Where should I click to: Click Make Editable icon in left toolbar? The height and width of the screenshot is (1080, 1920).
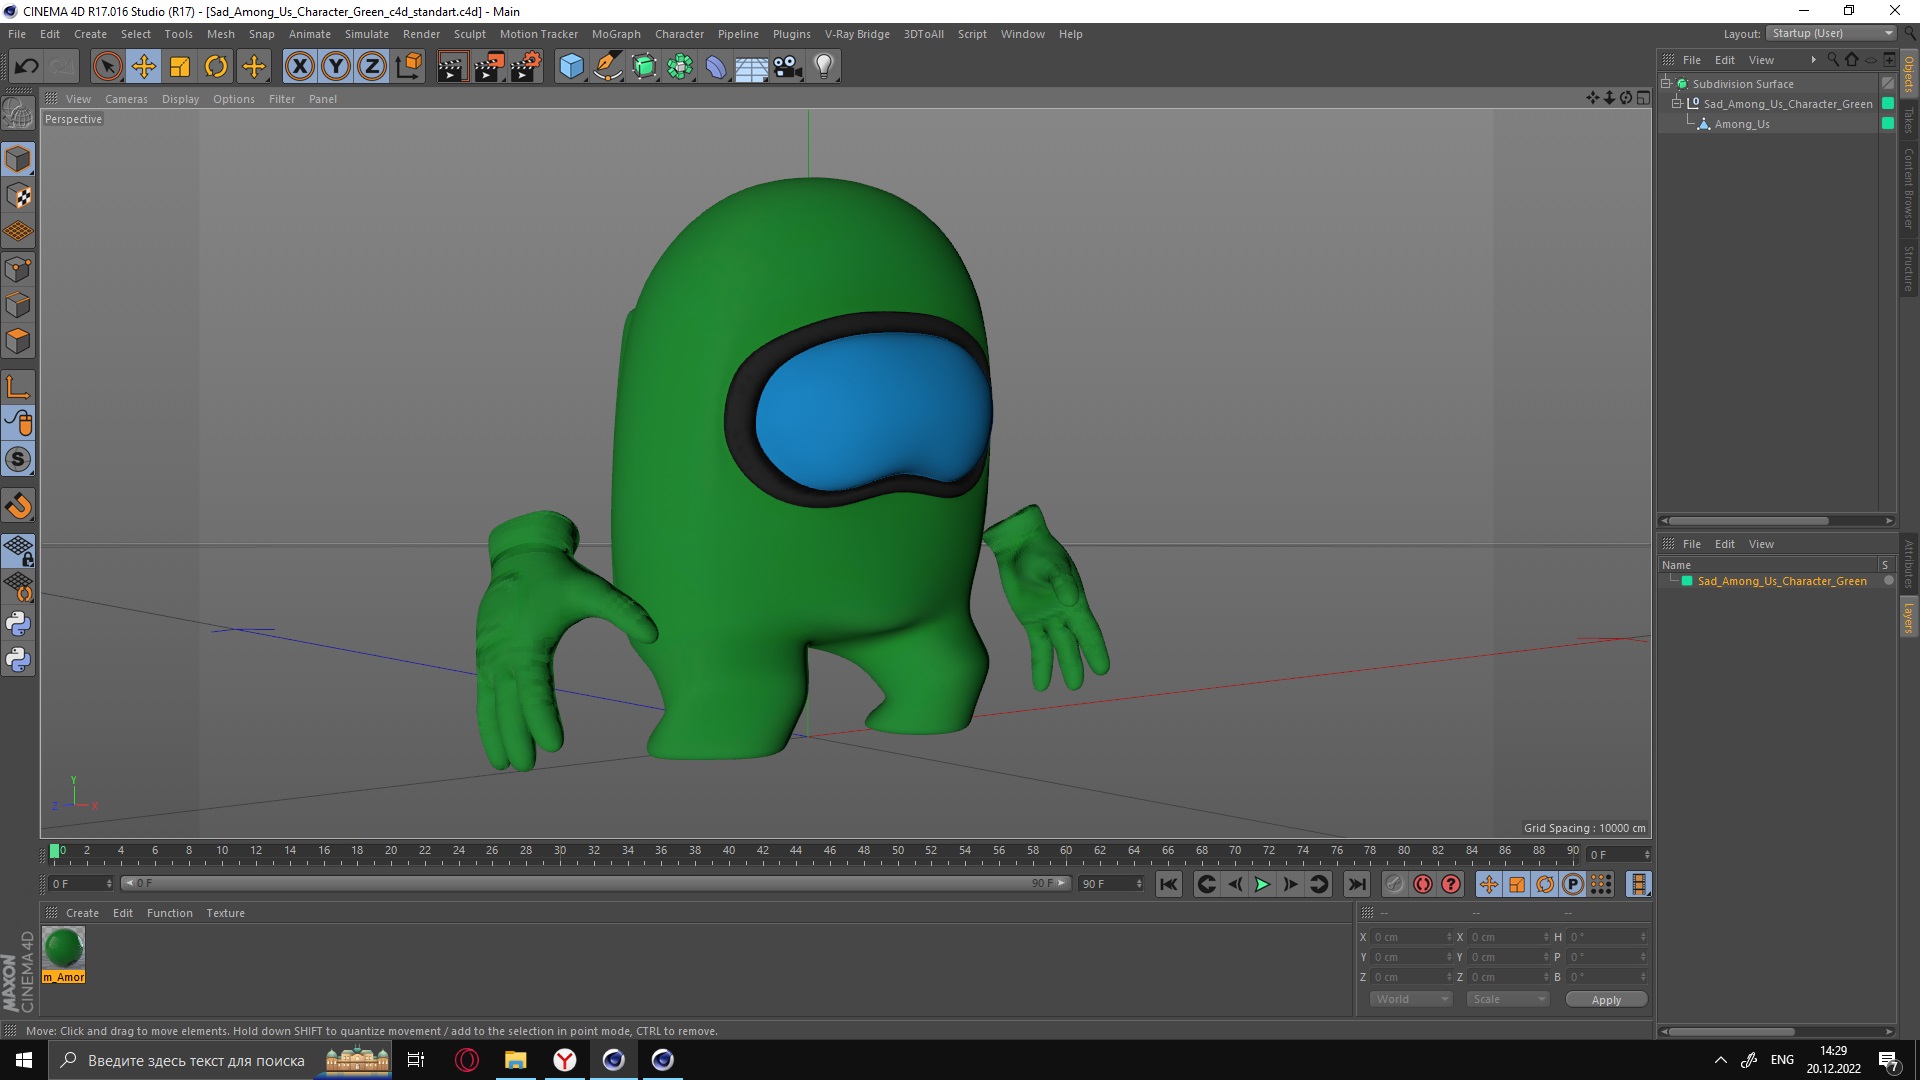pos(18,114)
